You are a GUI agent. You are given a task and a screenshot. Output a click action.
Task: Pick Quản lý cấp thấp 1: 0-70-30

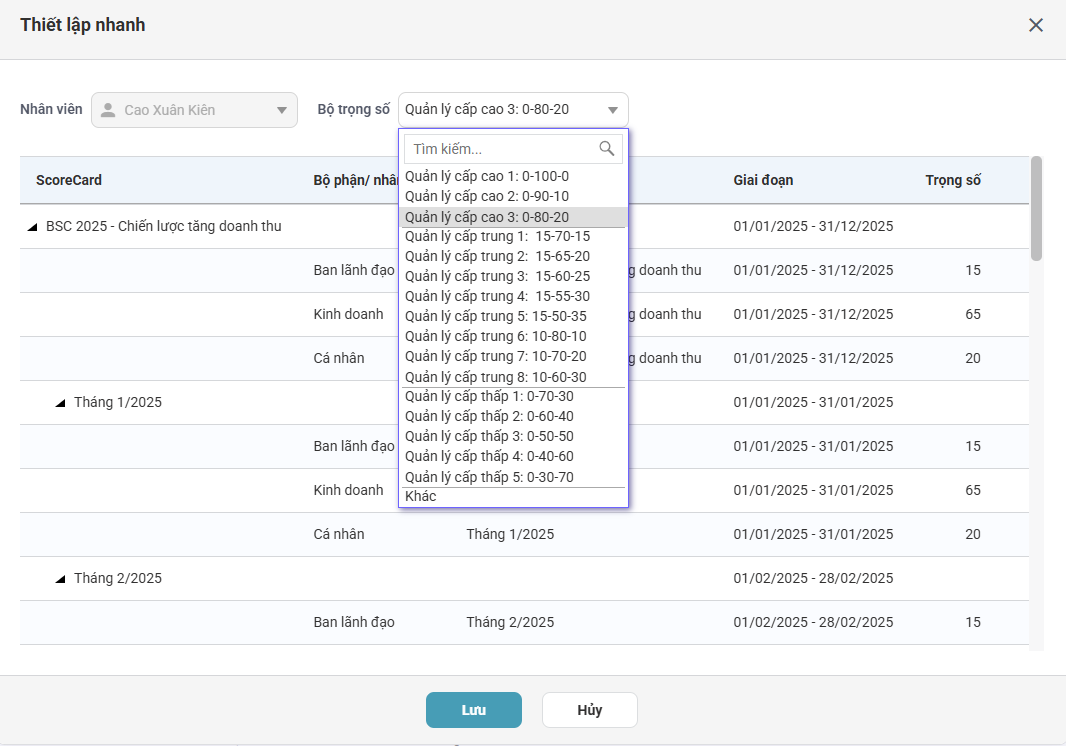(489, 396)
